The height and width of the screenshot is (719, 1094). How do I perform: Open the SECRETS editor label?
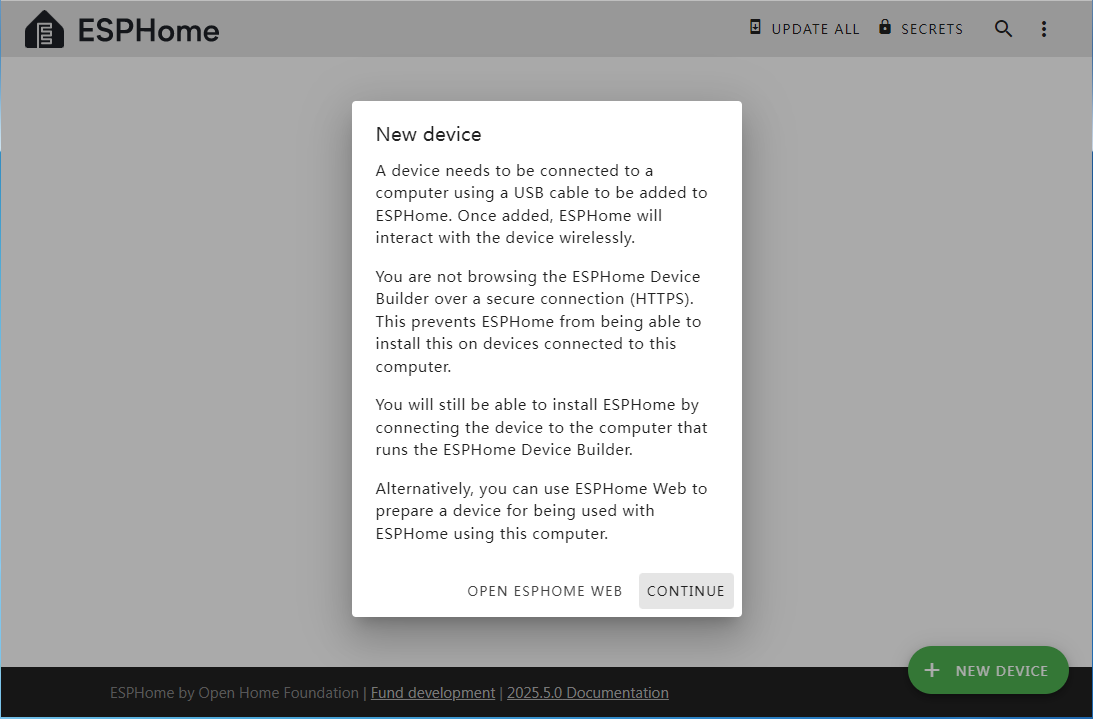click(x=931, y=29)
